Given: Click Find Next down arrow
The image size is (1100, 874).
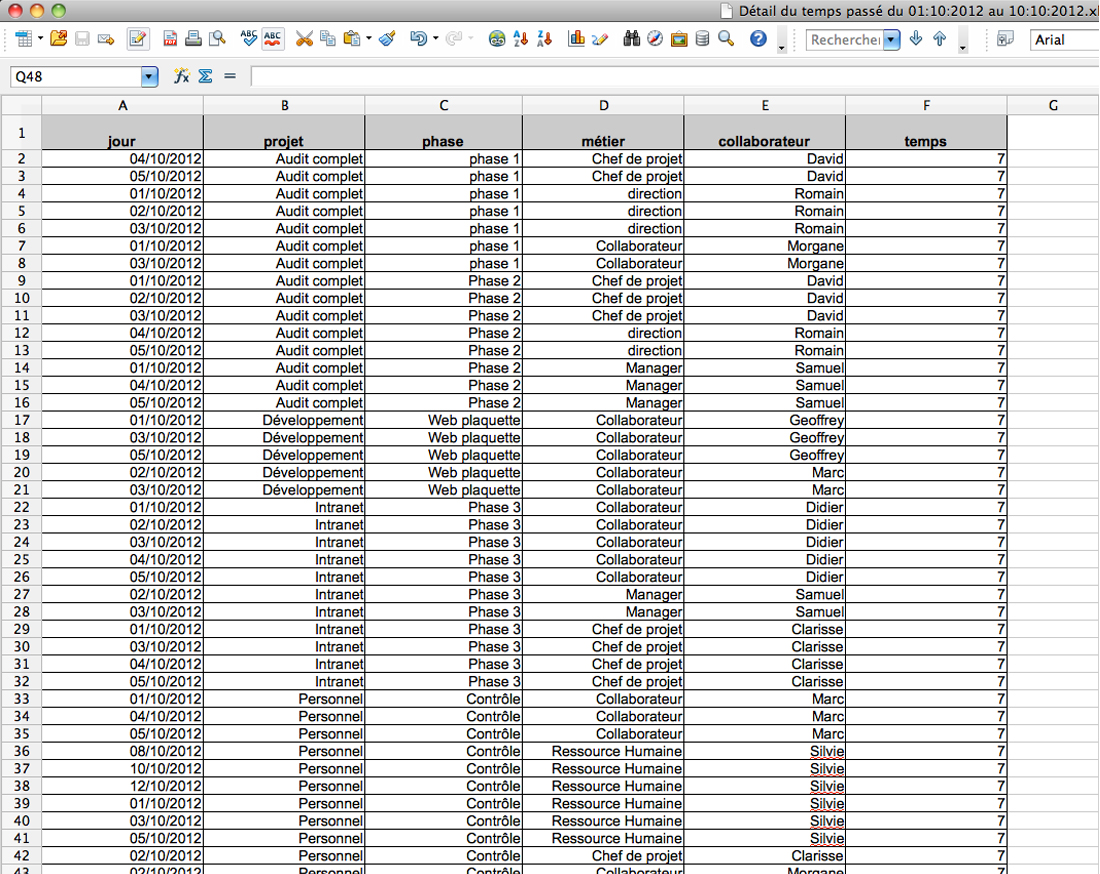Looking at the screenshot, I should (915, 39).
